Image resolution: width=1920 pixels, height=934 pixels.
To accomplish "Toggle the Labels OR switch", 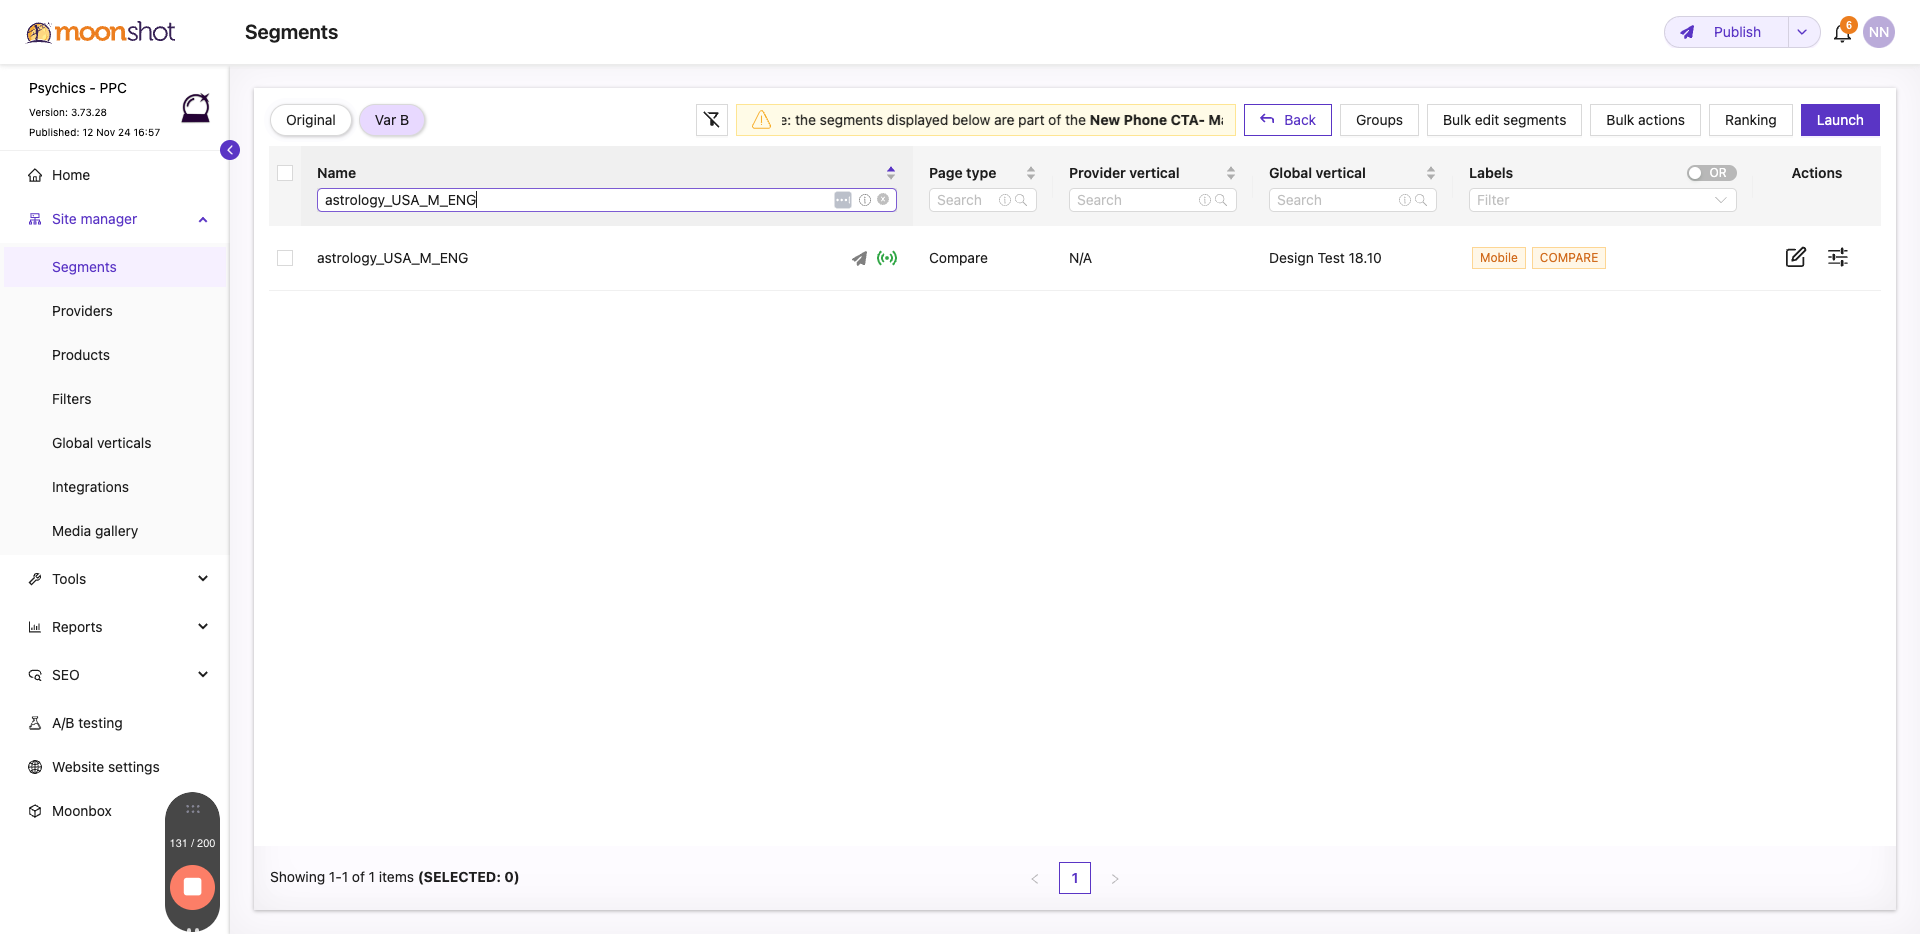I will tap(1710, 173).
